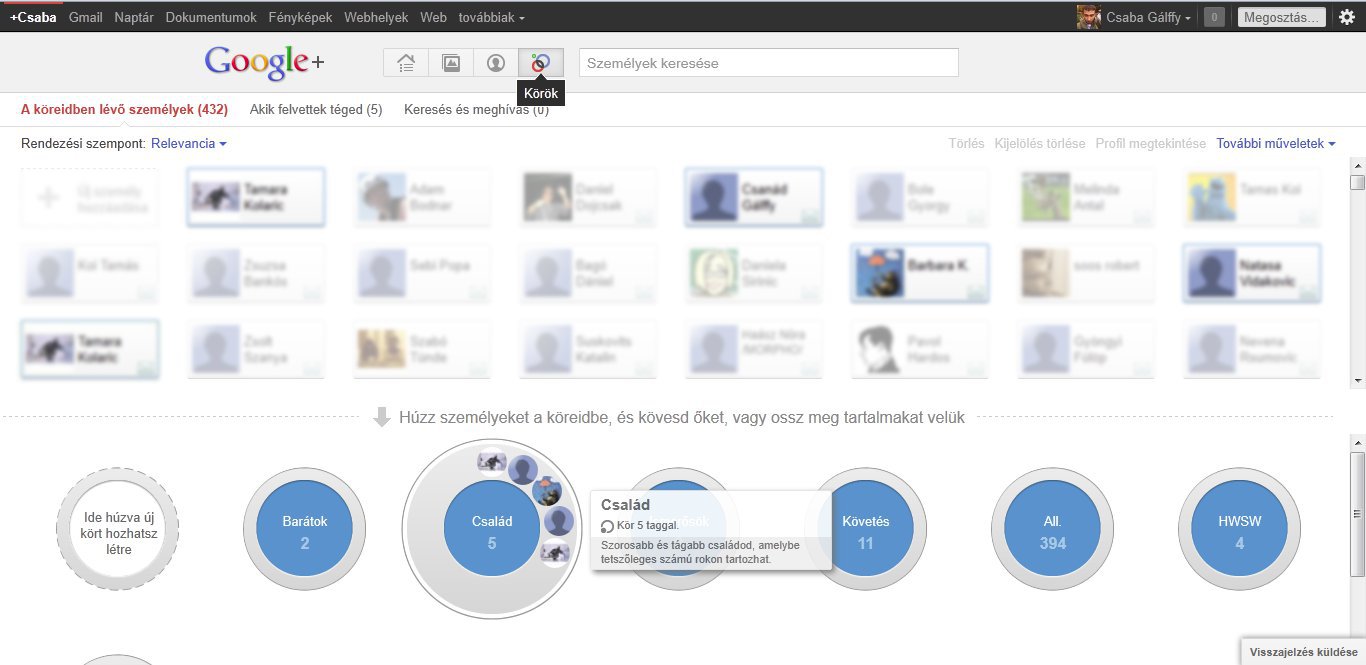Screen dimensions: 1366x665
Task: Select Bole Gyorgy's contact card
Action: coord(920,197)
